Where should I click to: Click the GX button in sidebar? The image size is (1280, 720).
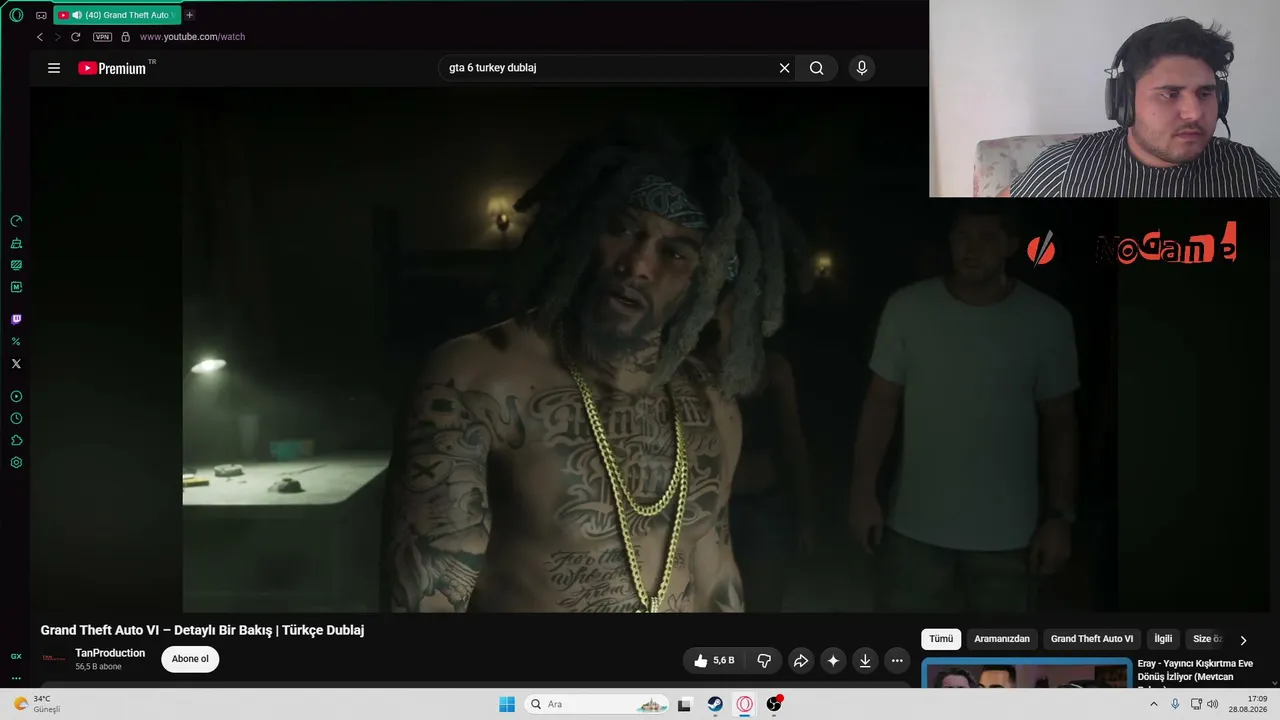click(16, 656)
